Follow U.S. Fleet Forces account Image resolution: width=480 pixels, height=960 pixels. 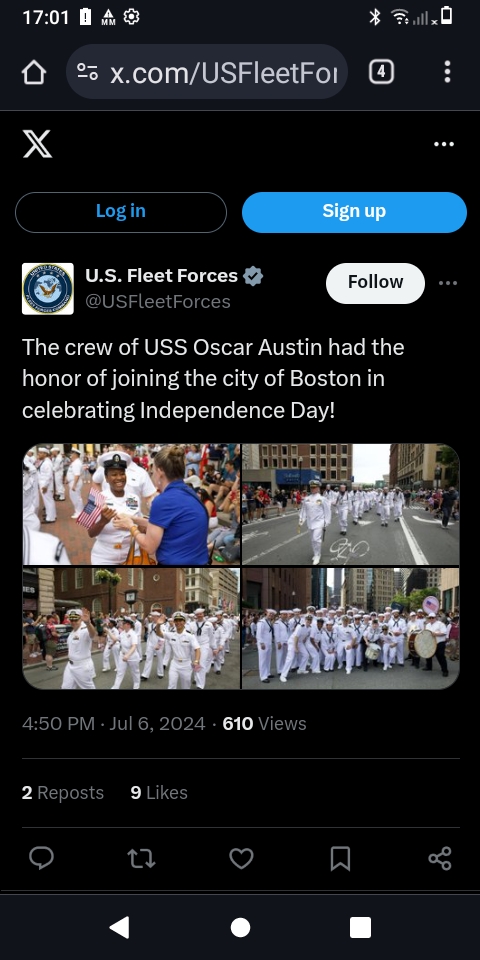point(375,283)
